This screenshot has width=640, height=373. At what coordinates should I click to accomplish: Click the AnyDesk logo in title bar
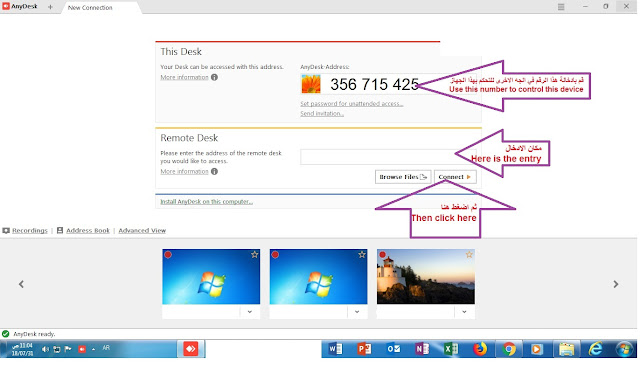click(6, 7)
